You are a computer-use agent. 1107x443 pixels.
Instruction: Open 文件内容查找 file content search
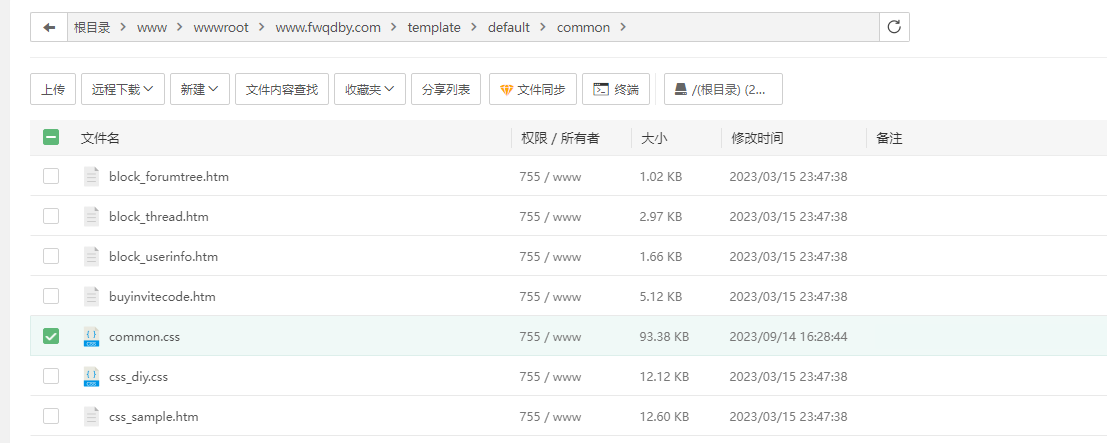pyautogui.click(x=281, y=89)
